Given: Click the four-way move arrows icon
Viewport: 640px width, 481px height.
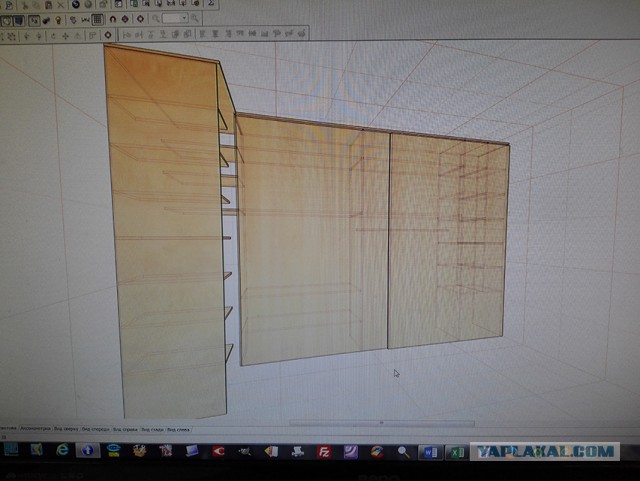Looking at the screenshot, I should [x=65, y=36].
